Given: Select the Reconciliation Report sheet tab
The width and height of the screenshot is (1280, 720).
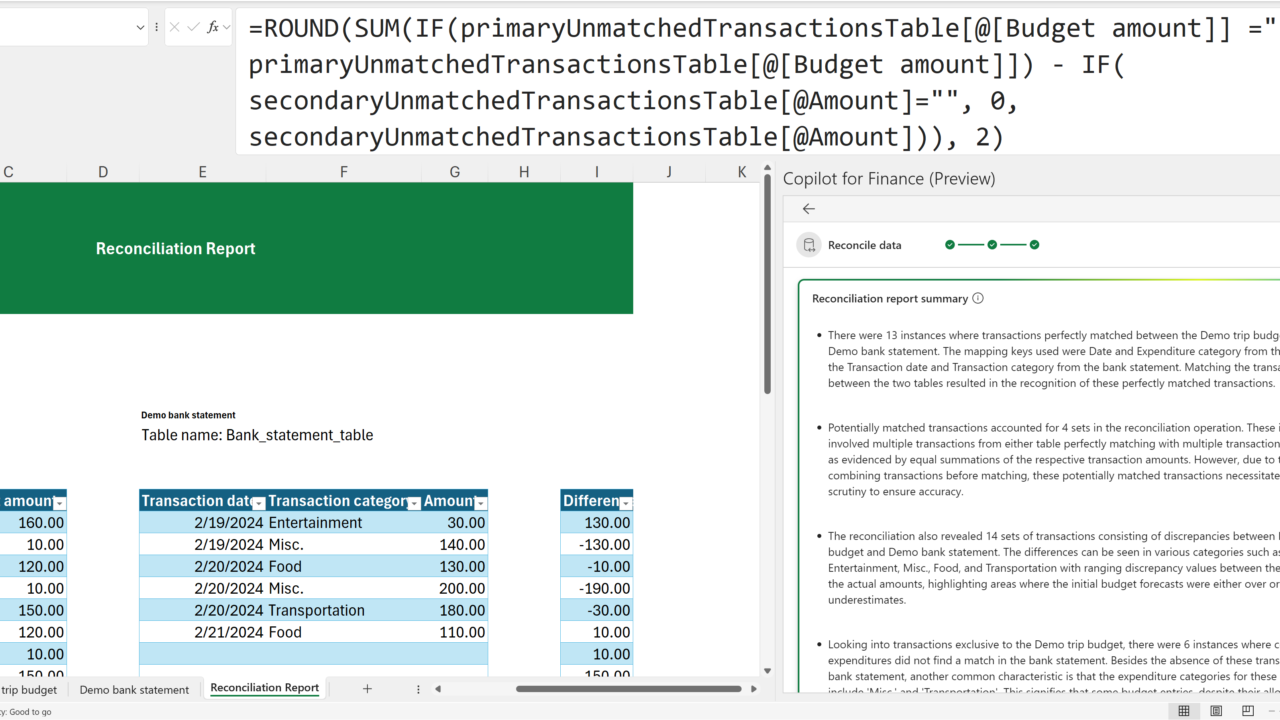Looking at the screenshot, I should 265,688.
